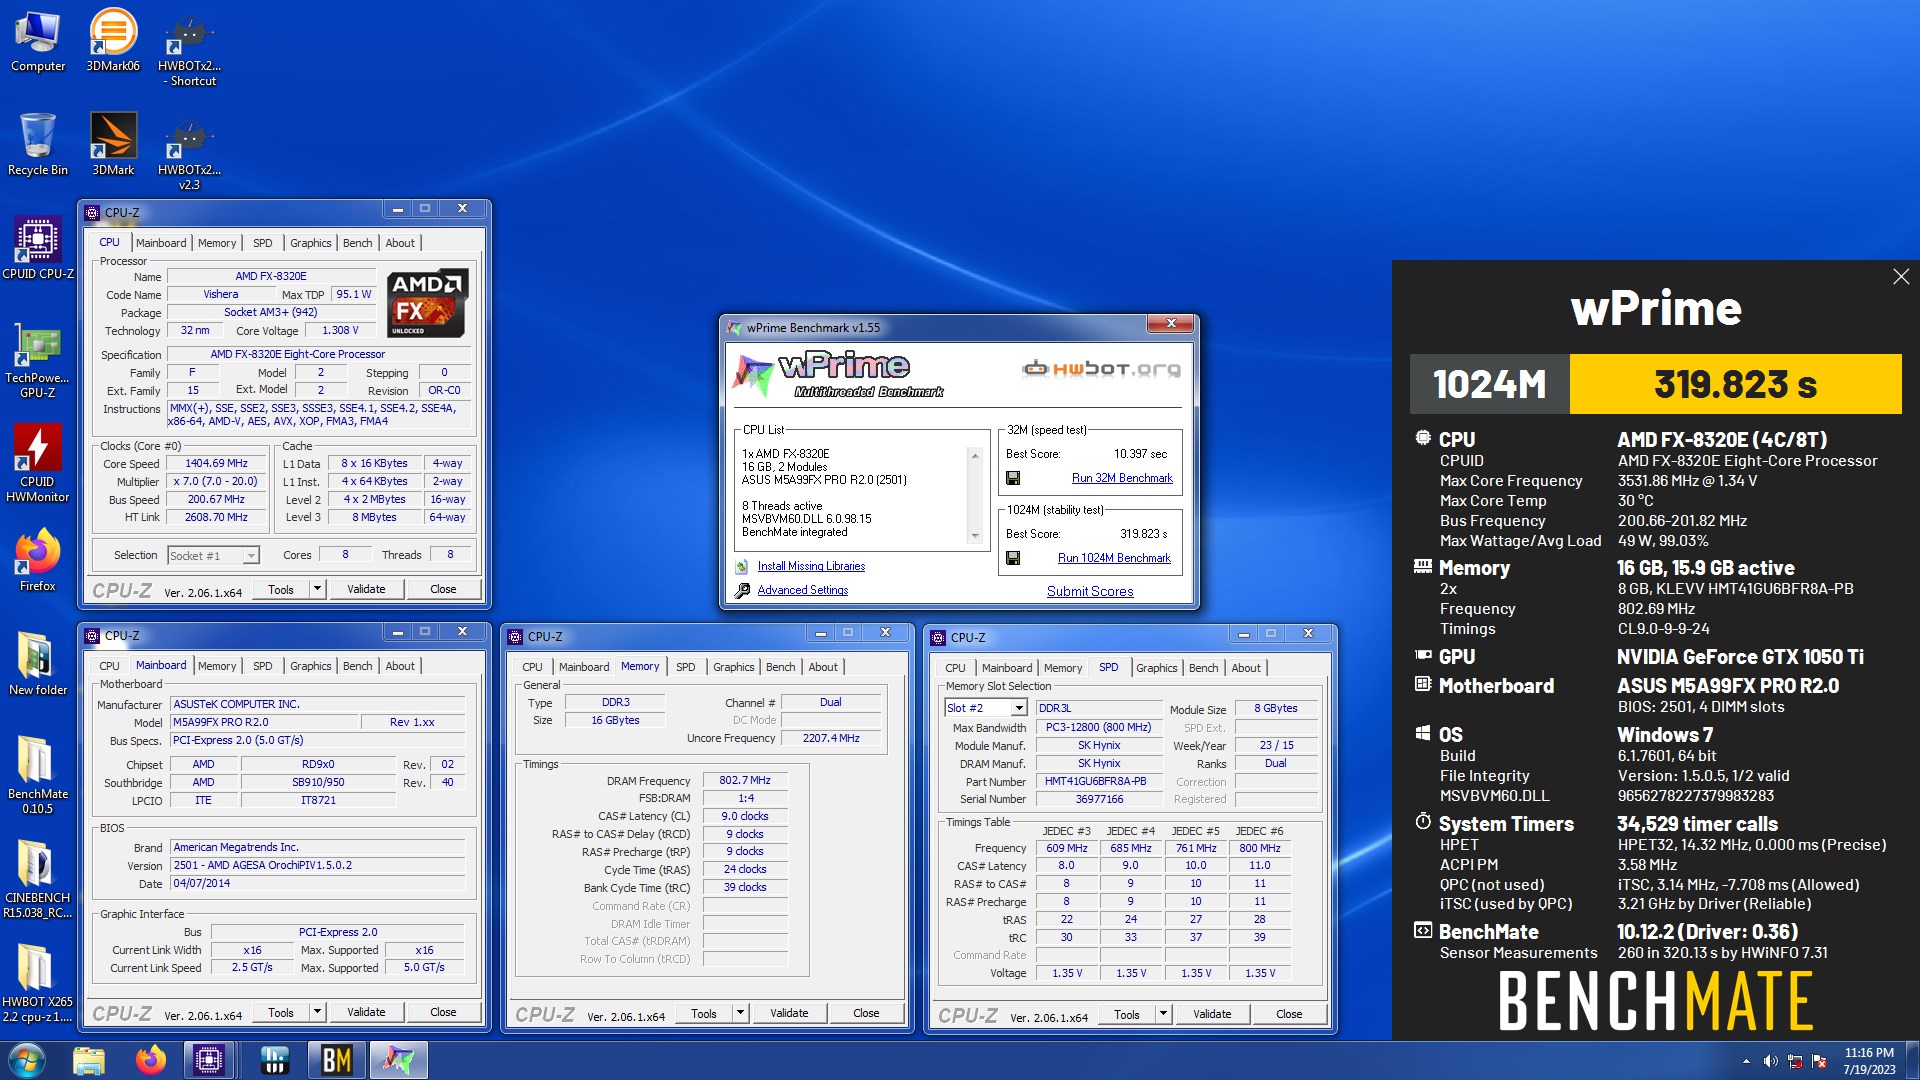Click Run 32M Benchmark link
The image size is (1920, 1080).
coord(1122,478)
